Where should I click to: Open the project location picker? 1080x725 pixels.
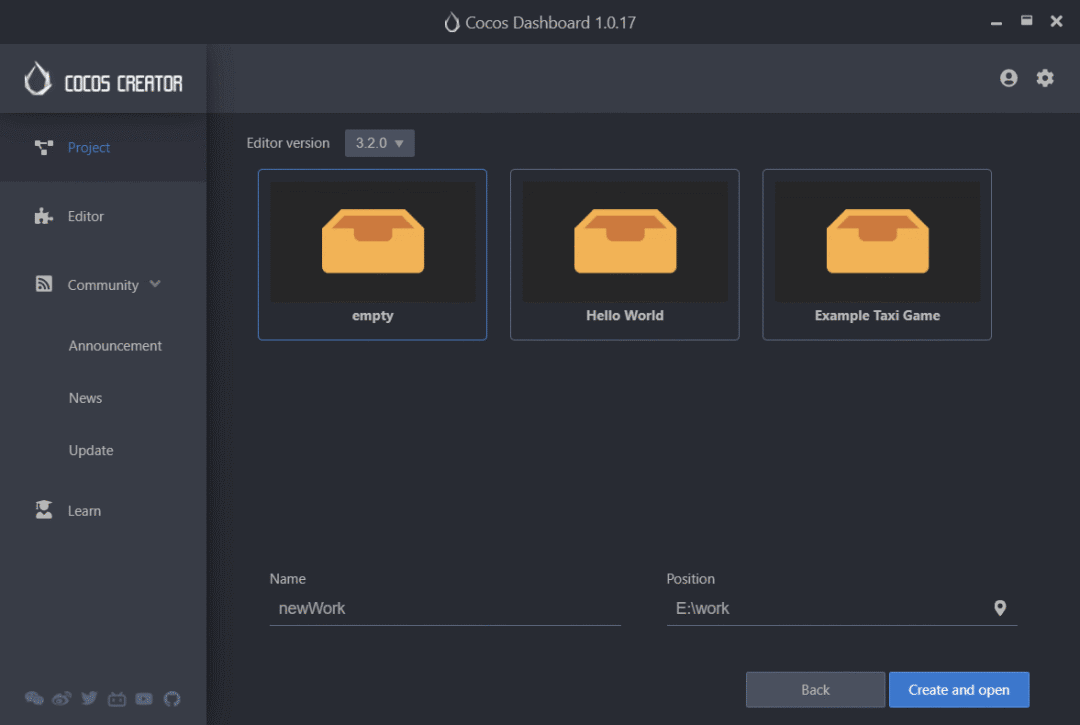pyautogui.click(x=1000, y=607)
